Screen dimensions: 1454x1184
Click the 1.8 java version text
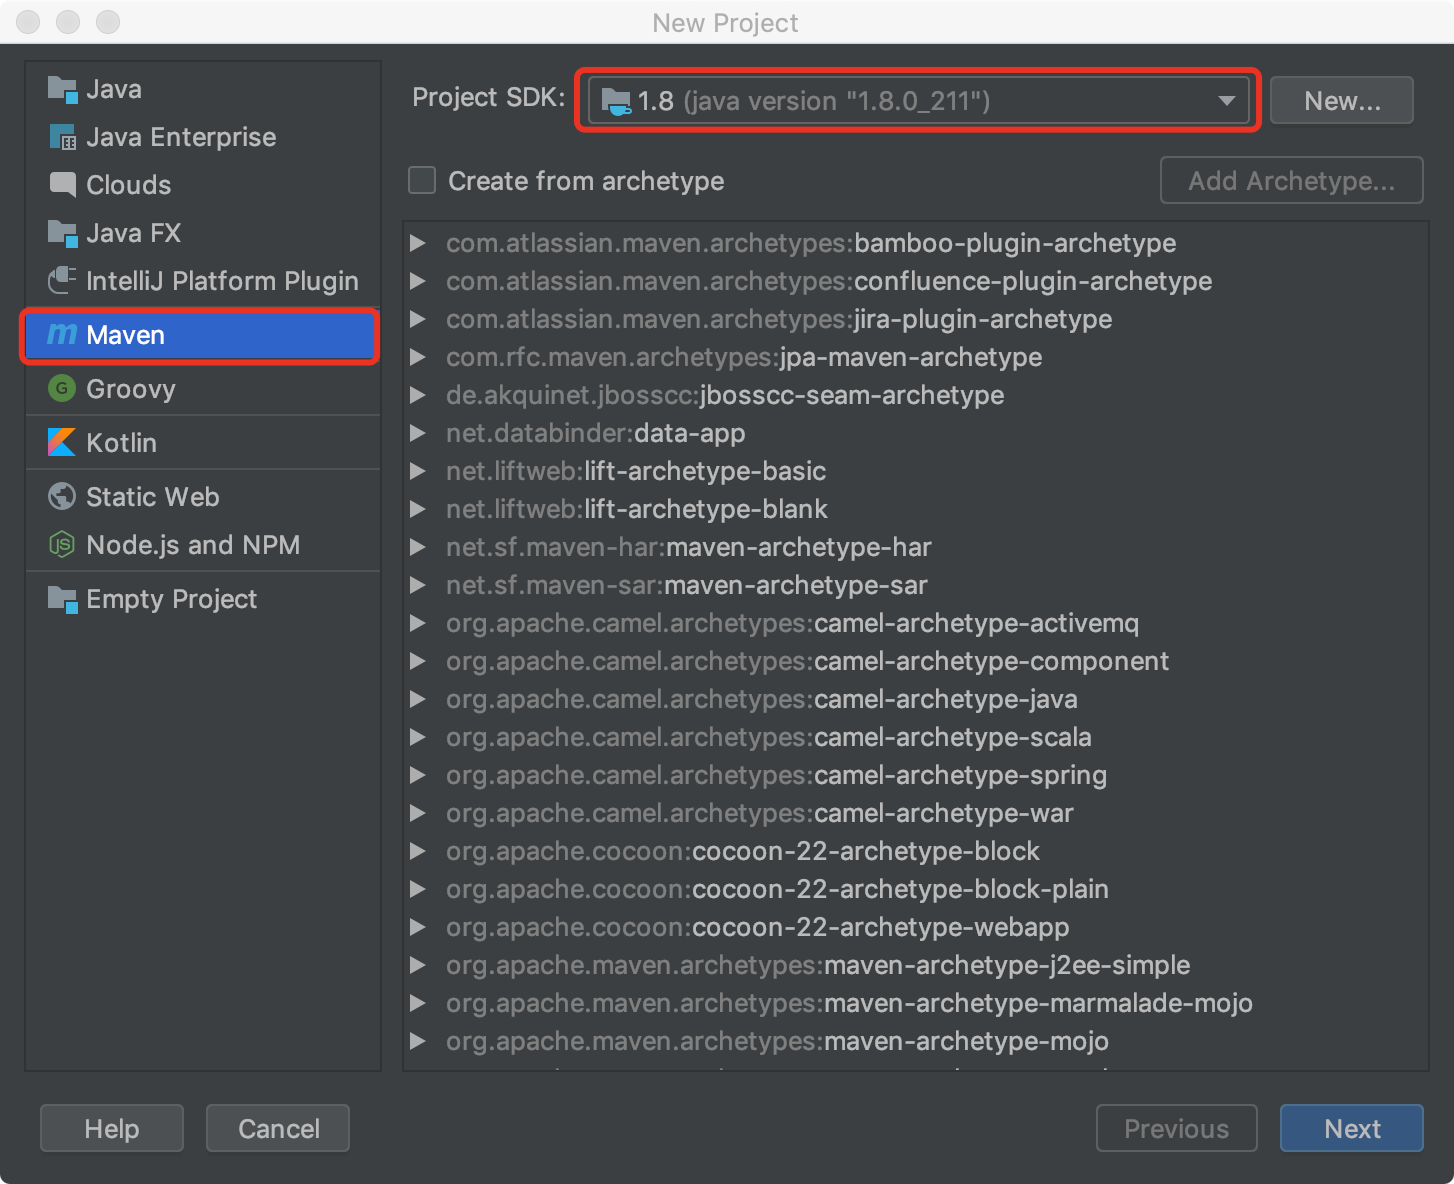coord(814,101)
